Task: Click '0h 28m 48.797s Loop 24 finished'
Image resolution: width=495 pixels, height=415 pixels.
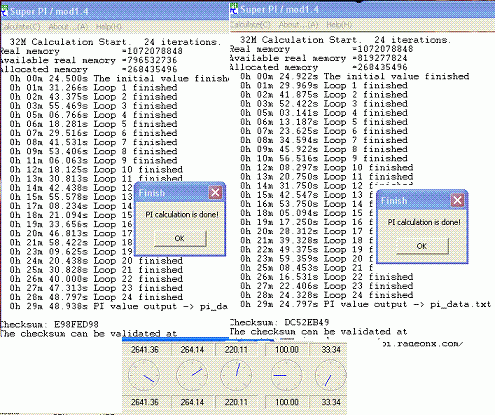Action: (96, 297)
